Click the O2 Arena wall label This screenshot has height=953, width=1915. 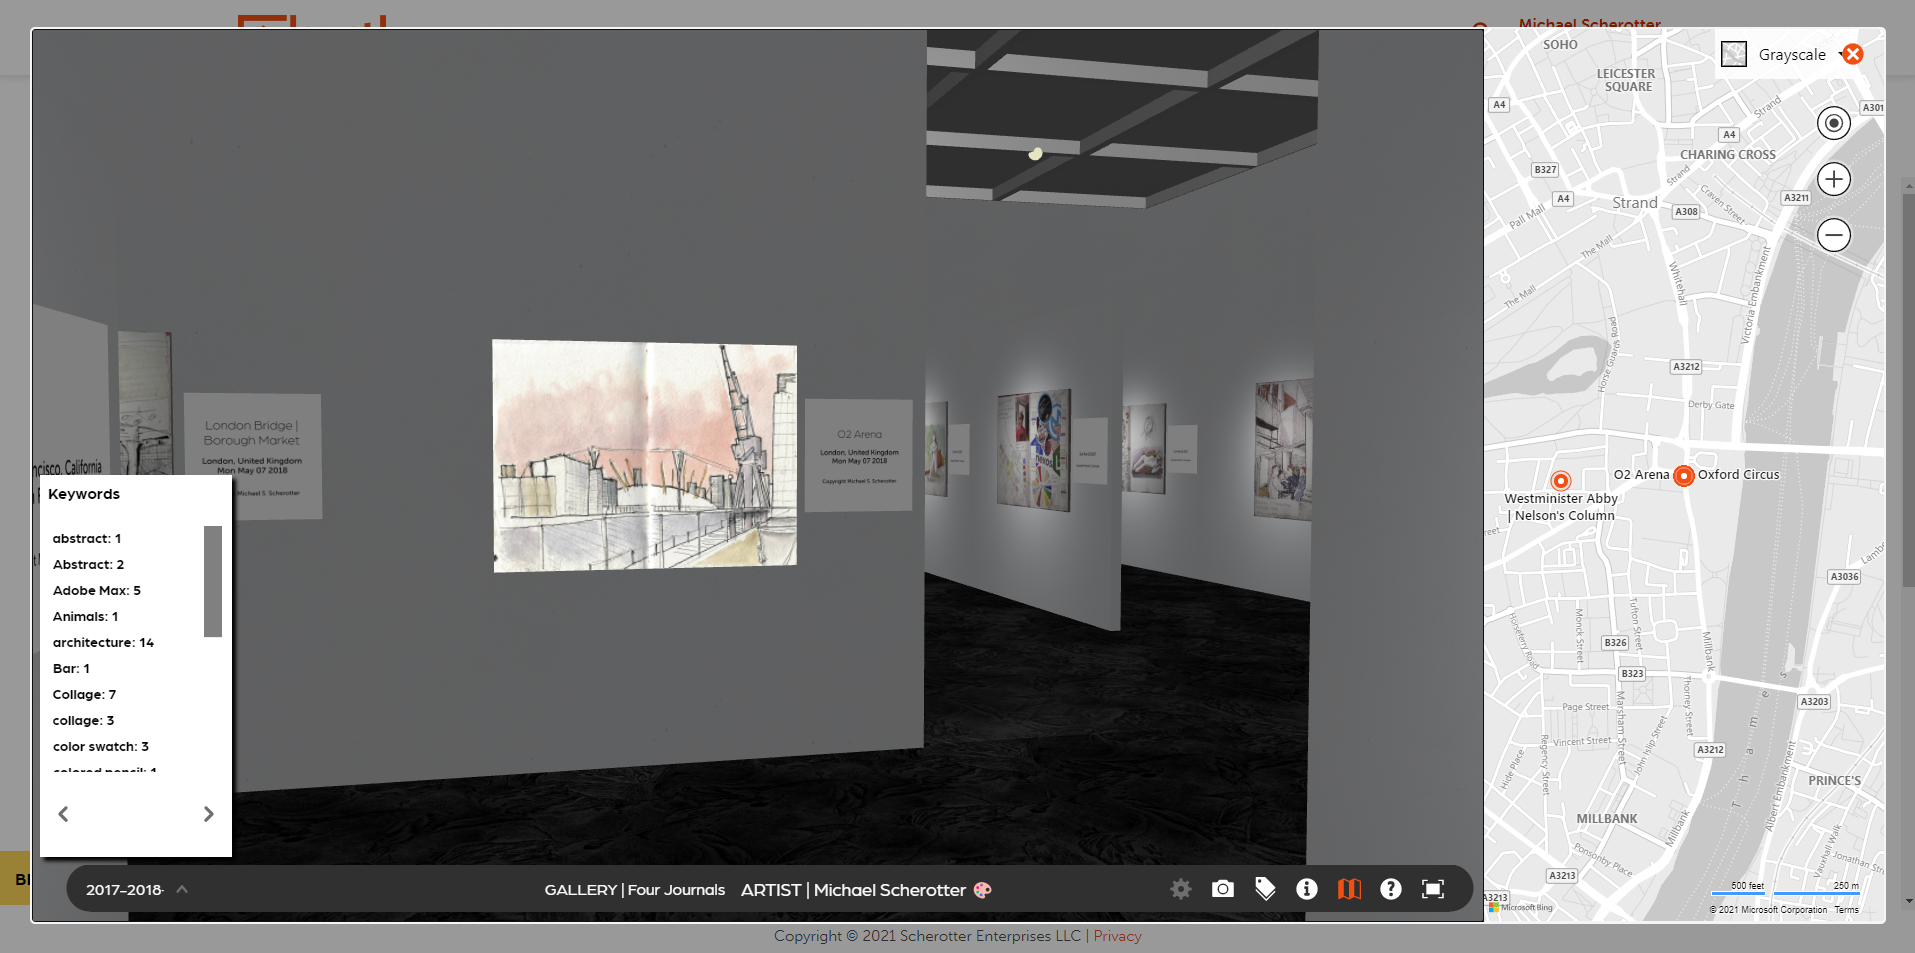[x=859, y=456]
